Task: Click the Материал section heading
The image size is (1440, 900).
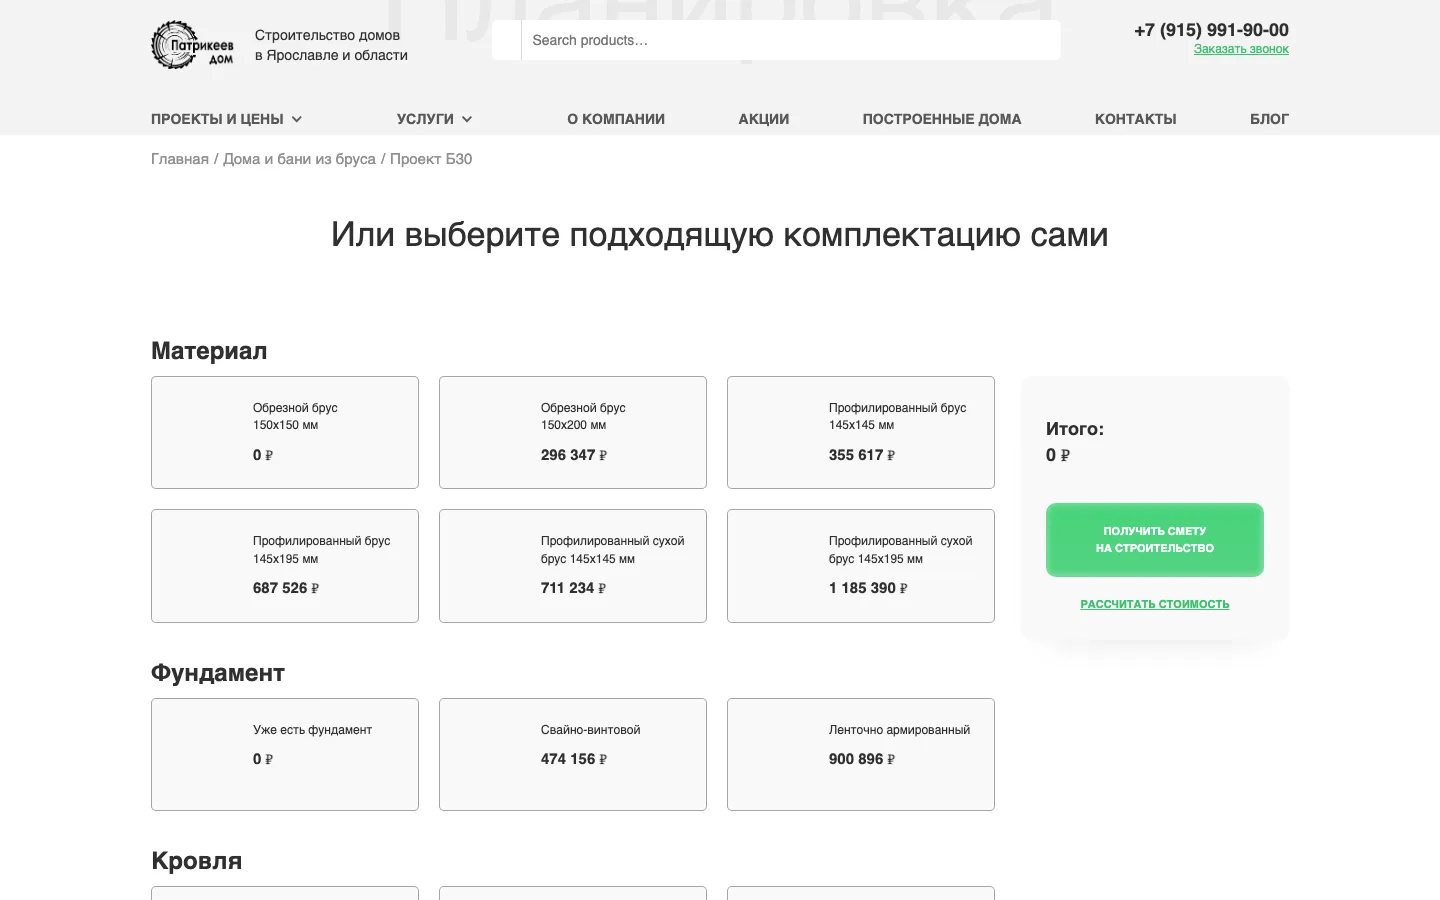Action: click(209, 351)
